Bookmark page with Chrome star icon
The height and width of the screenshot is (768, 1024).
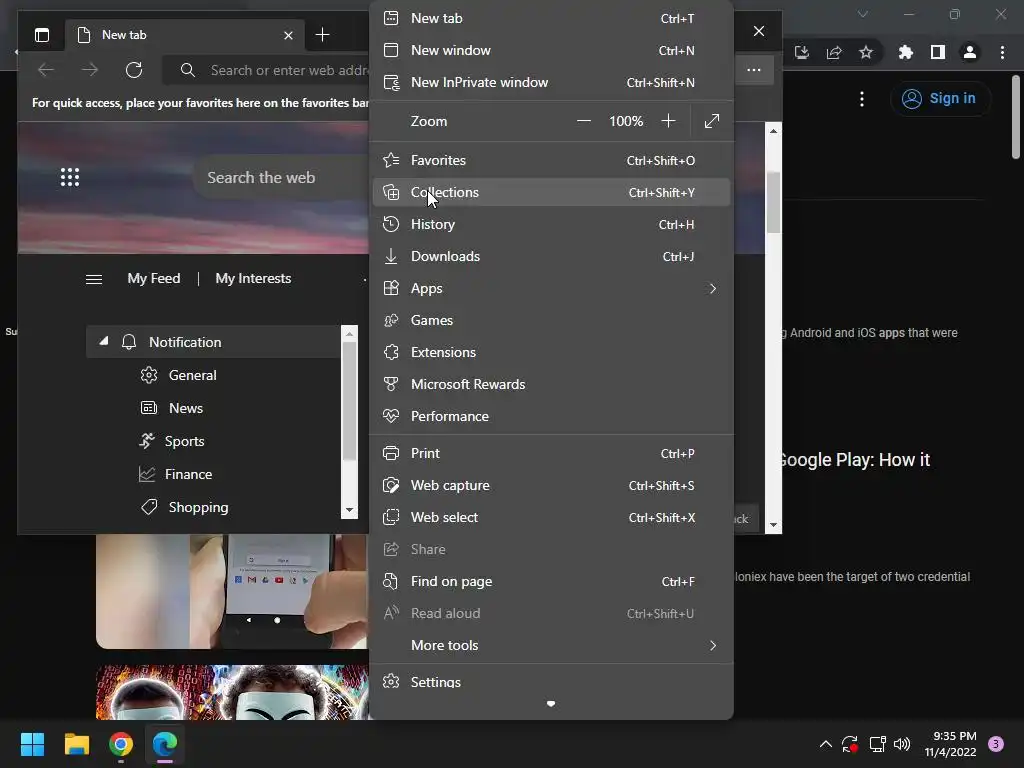pyautogui.click(x=866, y=52)
